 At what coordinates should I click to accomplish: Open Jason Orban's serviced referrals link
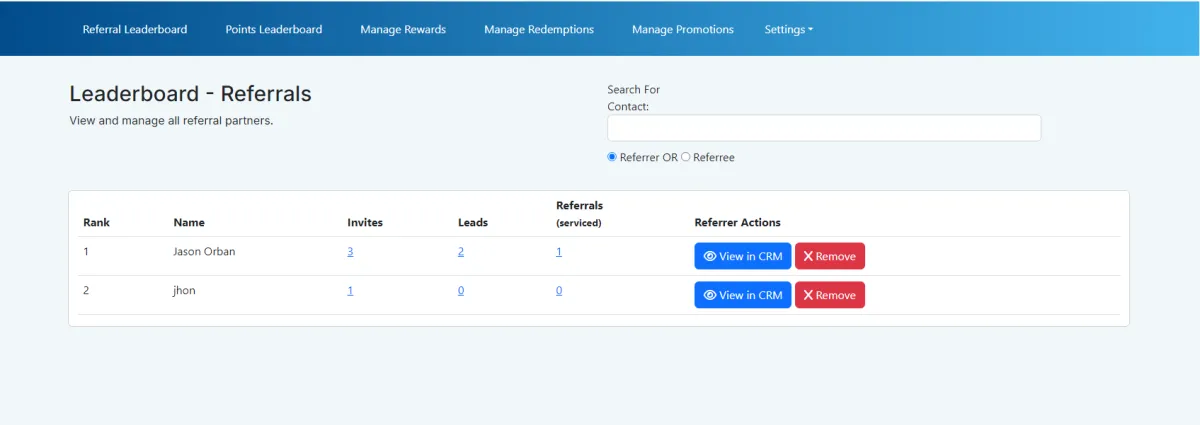(559, 252)
